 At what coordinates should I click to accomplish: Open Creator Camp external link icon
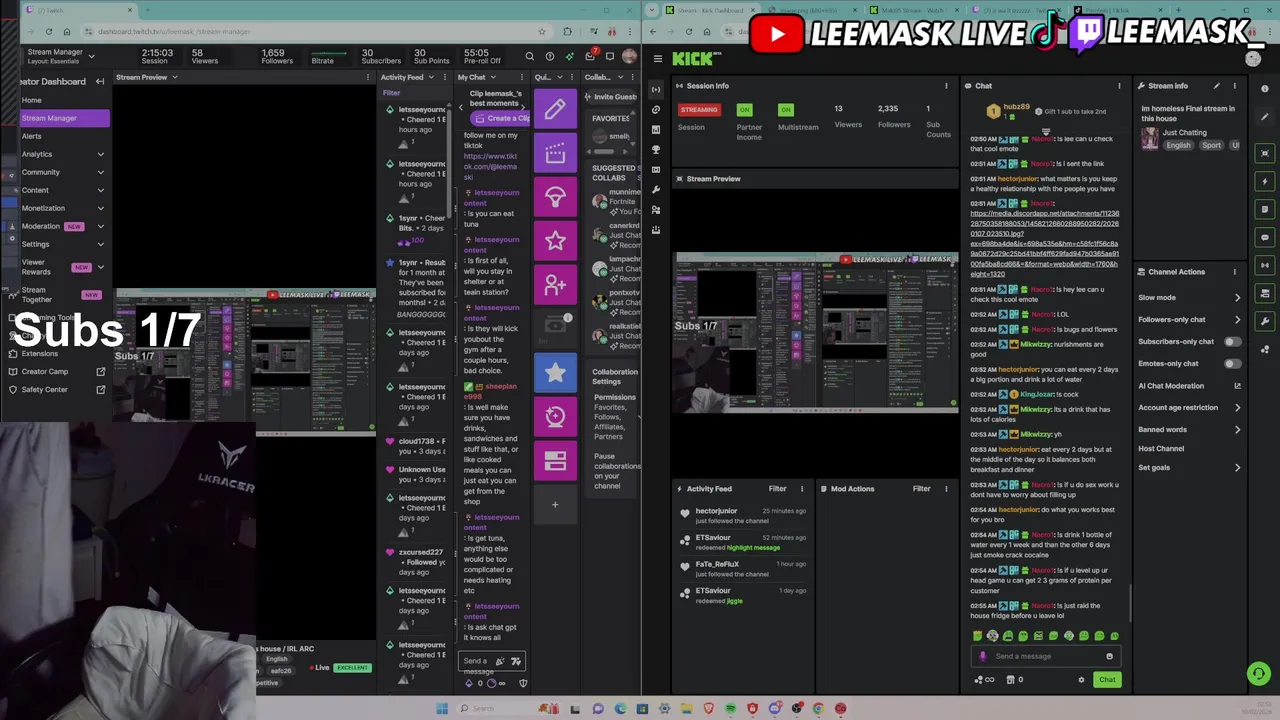(x=100, y=372)
